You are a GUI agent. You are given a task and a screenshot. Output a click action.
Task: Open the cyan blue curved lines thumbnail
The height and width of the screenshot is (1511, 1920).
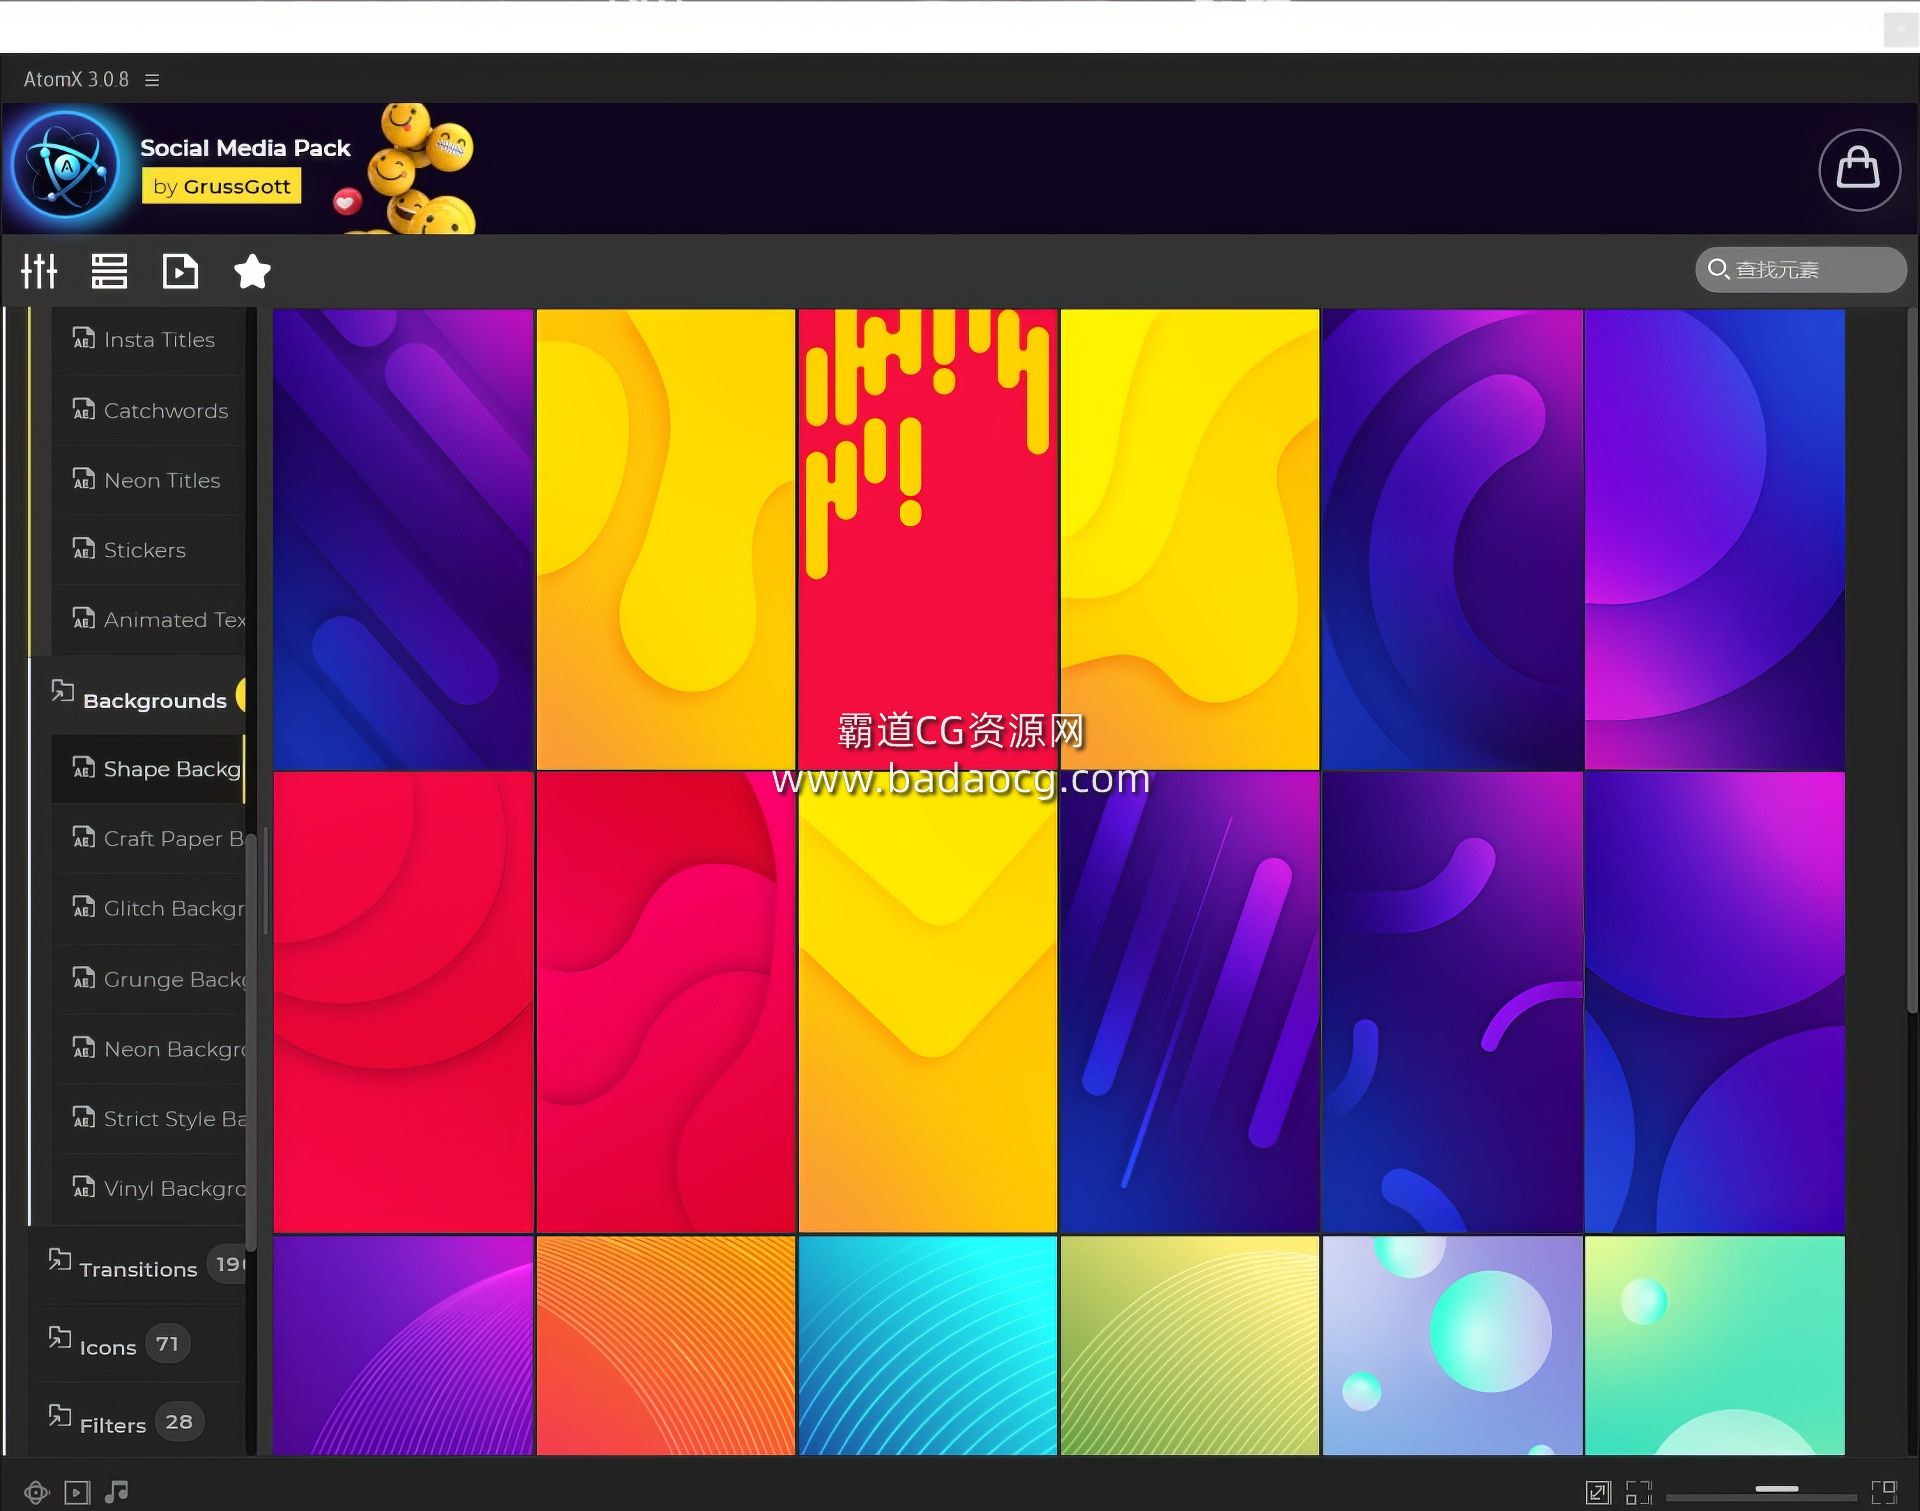[928, 1345]
